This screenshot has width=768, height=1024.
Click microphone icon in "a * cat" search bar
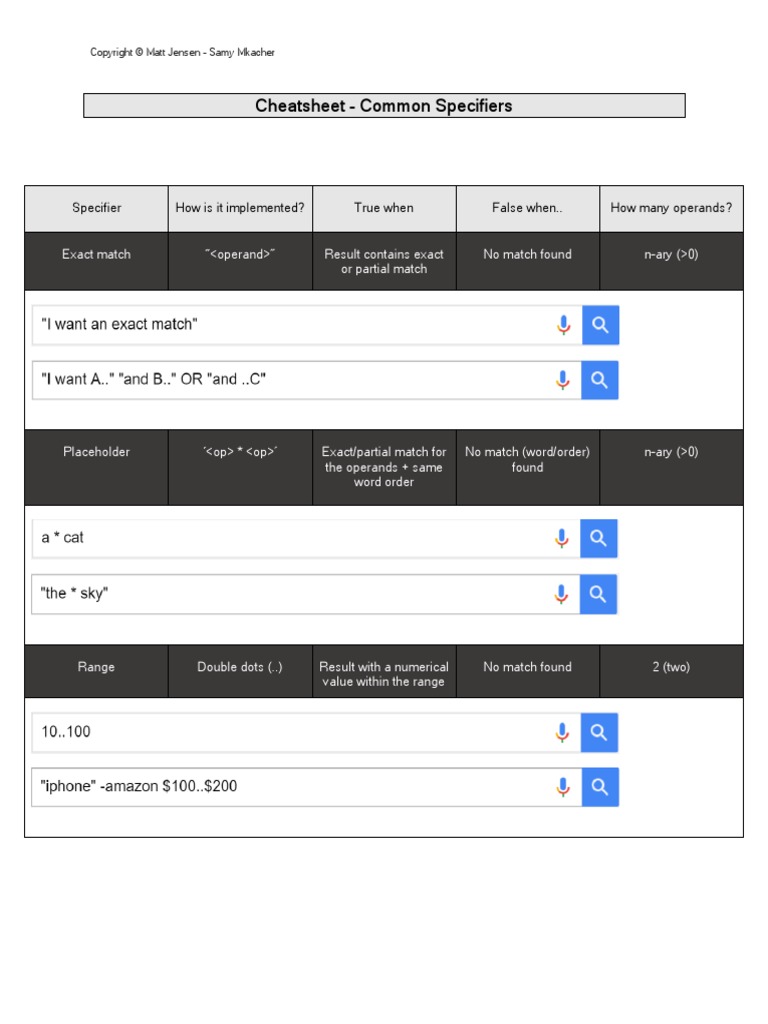562,538
